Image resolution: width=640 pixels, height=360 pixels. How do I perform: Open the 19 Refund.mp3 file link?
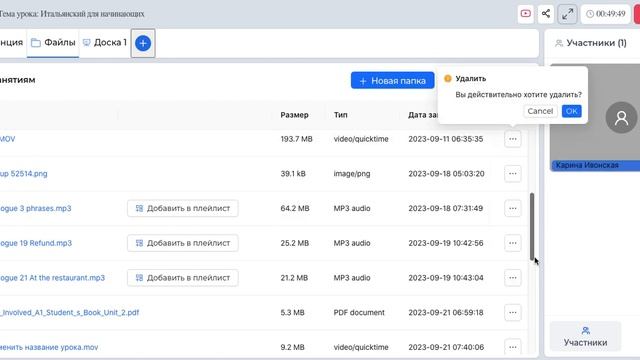[x=36, y=243]
